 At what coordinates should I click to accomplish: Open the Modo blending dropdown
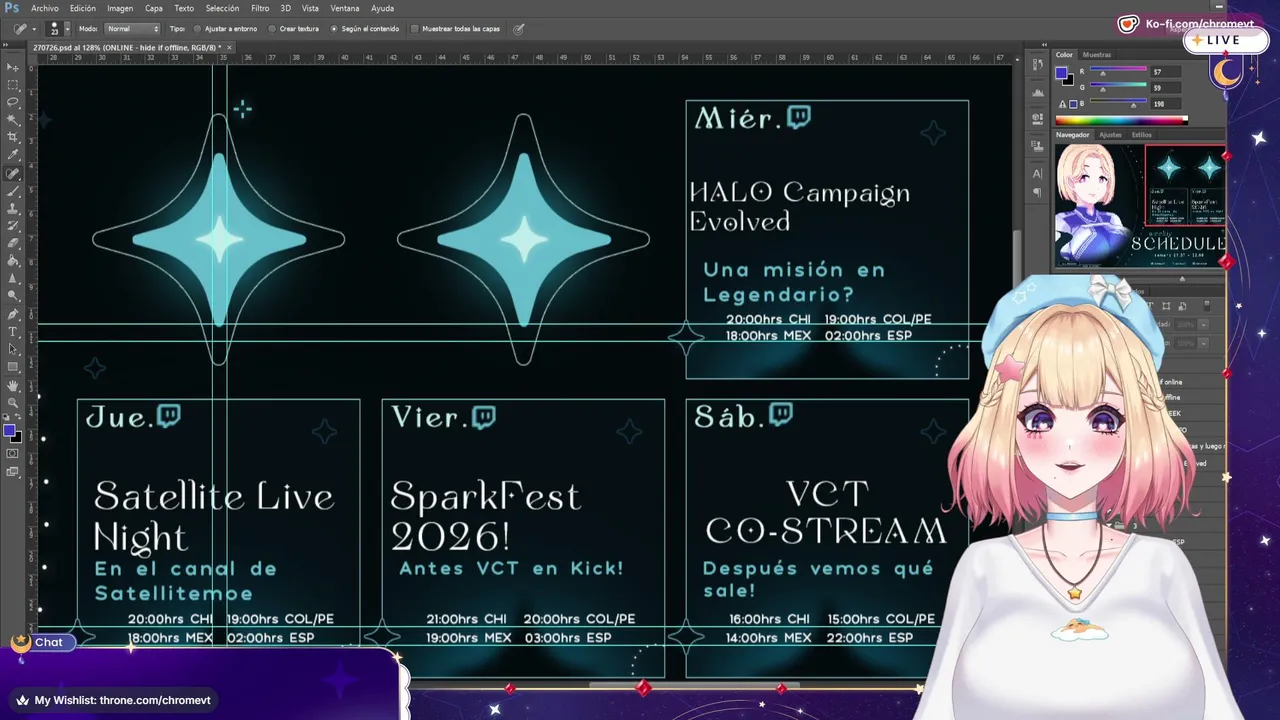tap(132, 29)
